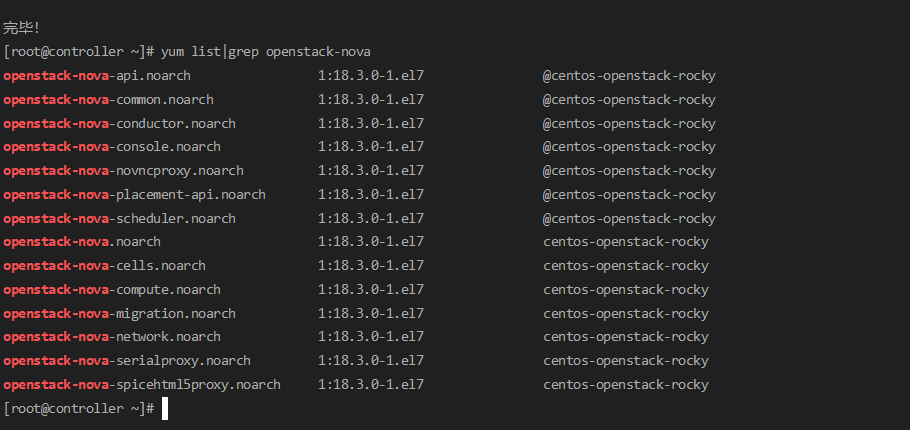Click the @centos-openstack-rocky repo on the nova-api row
910x430 pixels.
[x=629, y=76]
